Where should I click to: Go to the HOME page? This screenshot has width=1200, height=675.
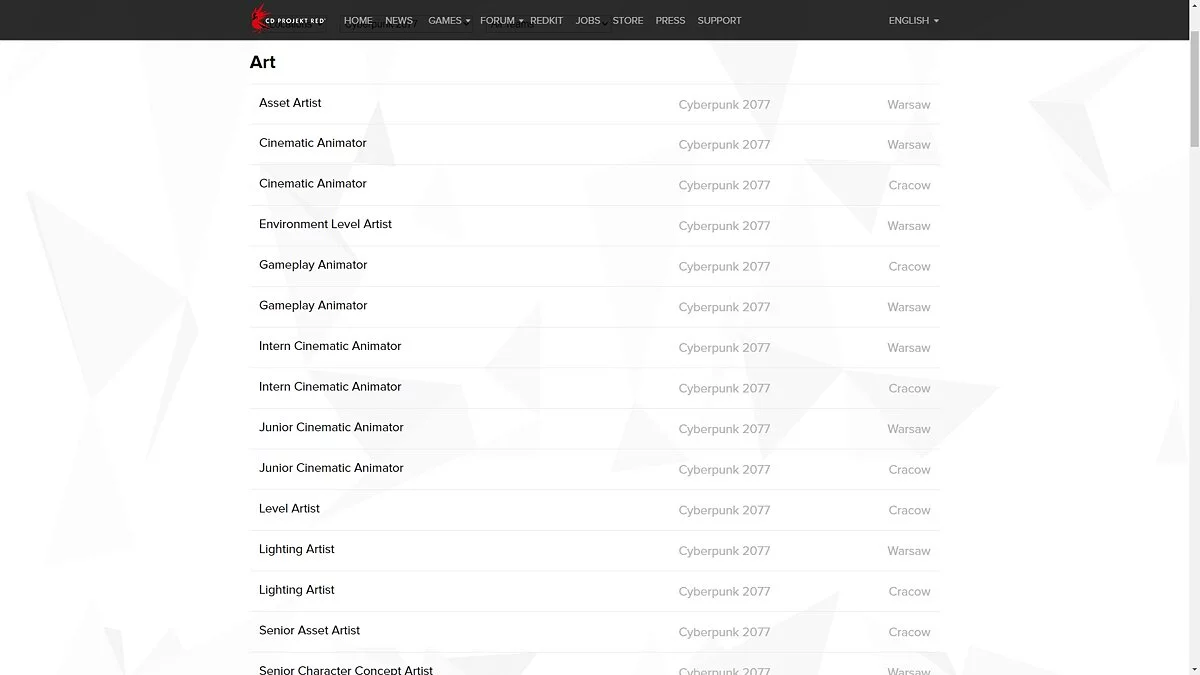click(358, 20)
